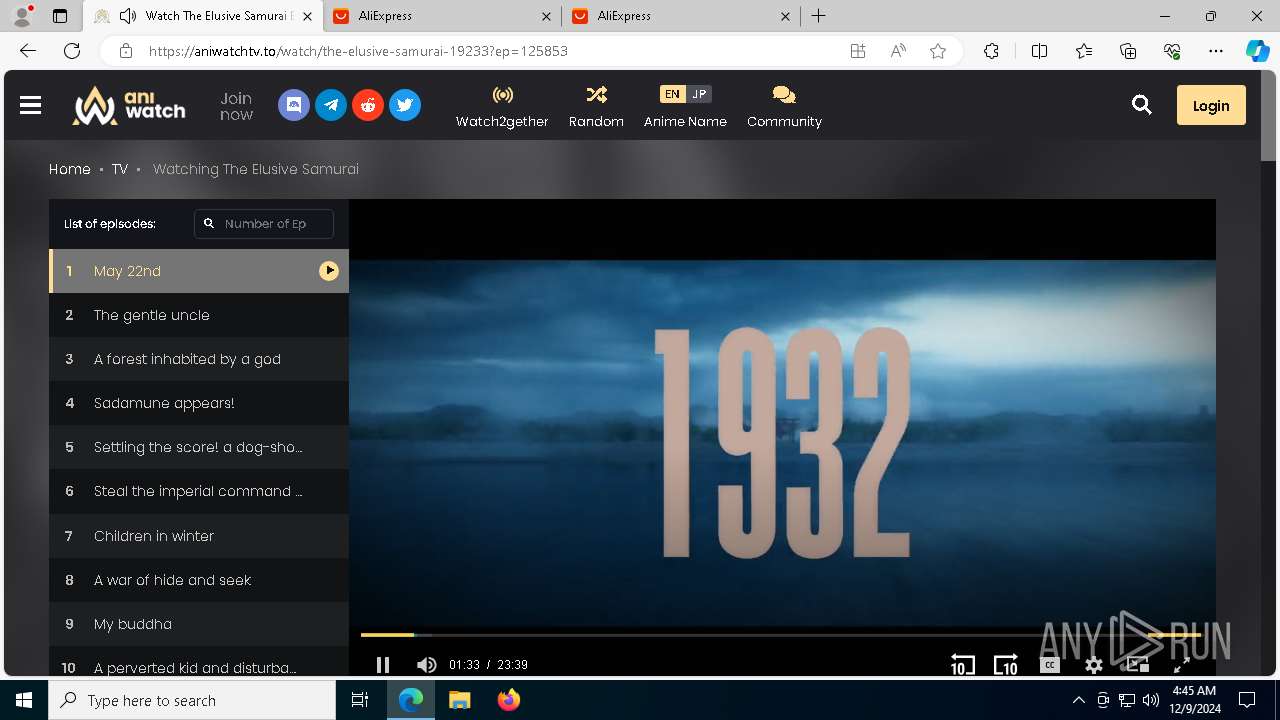The width and height of the screenshot is (1280, 720).
Task: Select episode 9 My buddha
Action: pyautogui.click(x=199, y=624)
